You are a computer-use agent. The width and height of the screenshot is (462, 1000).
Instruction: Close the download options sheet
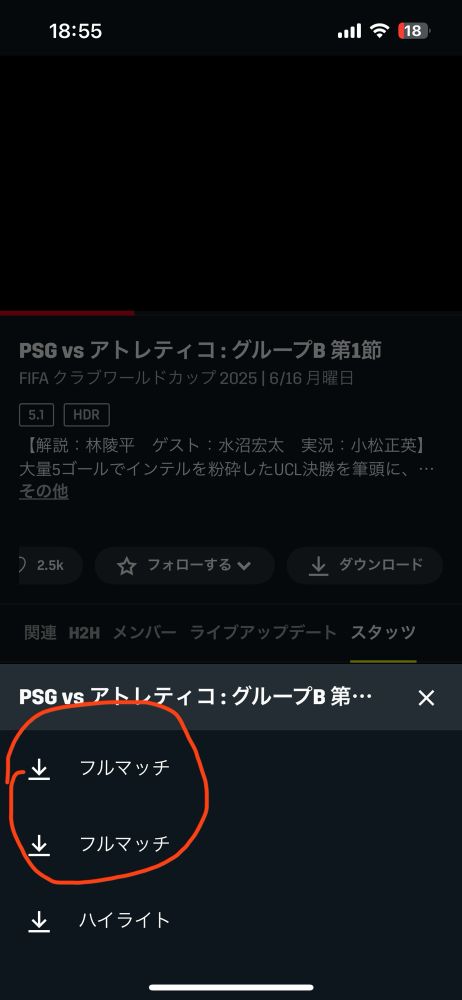point(426,698)
